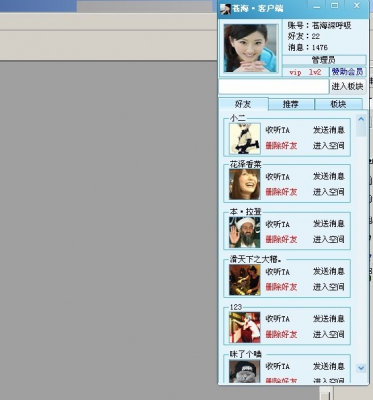The height and width of the screenshot is (400, 373).
Task: Click 发送消息 for friend 小二
Action: coord(328,130)
